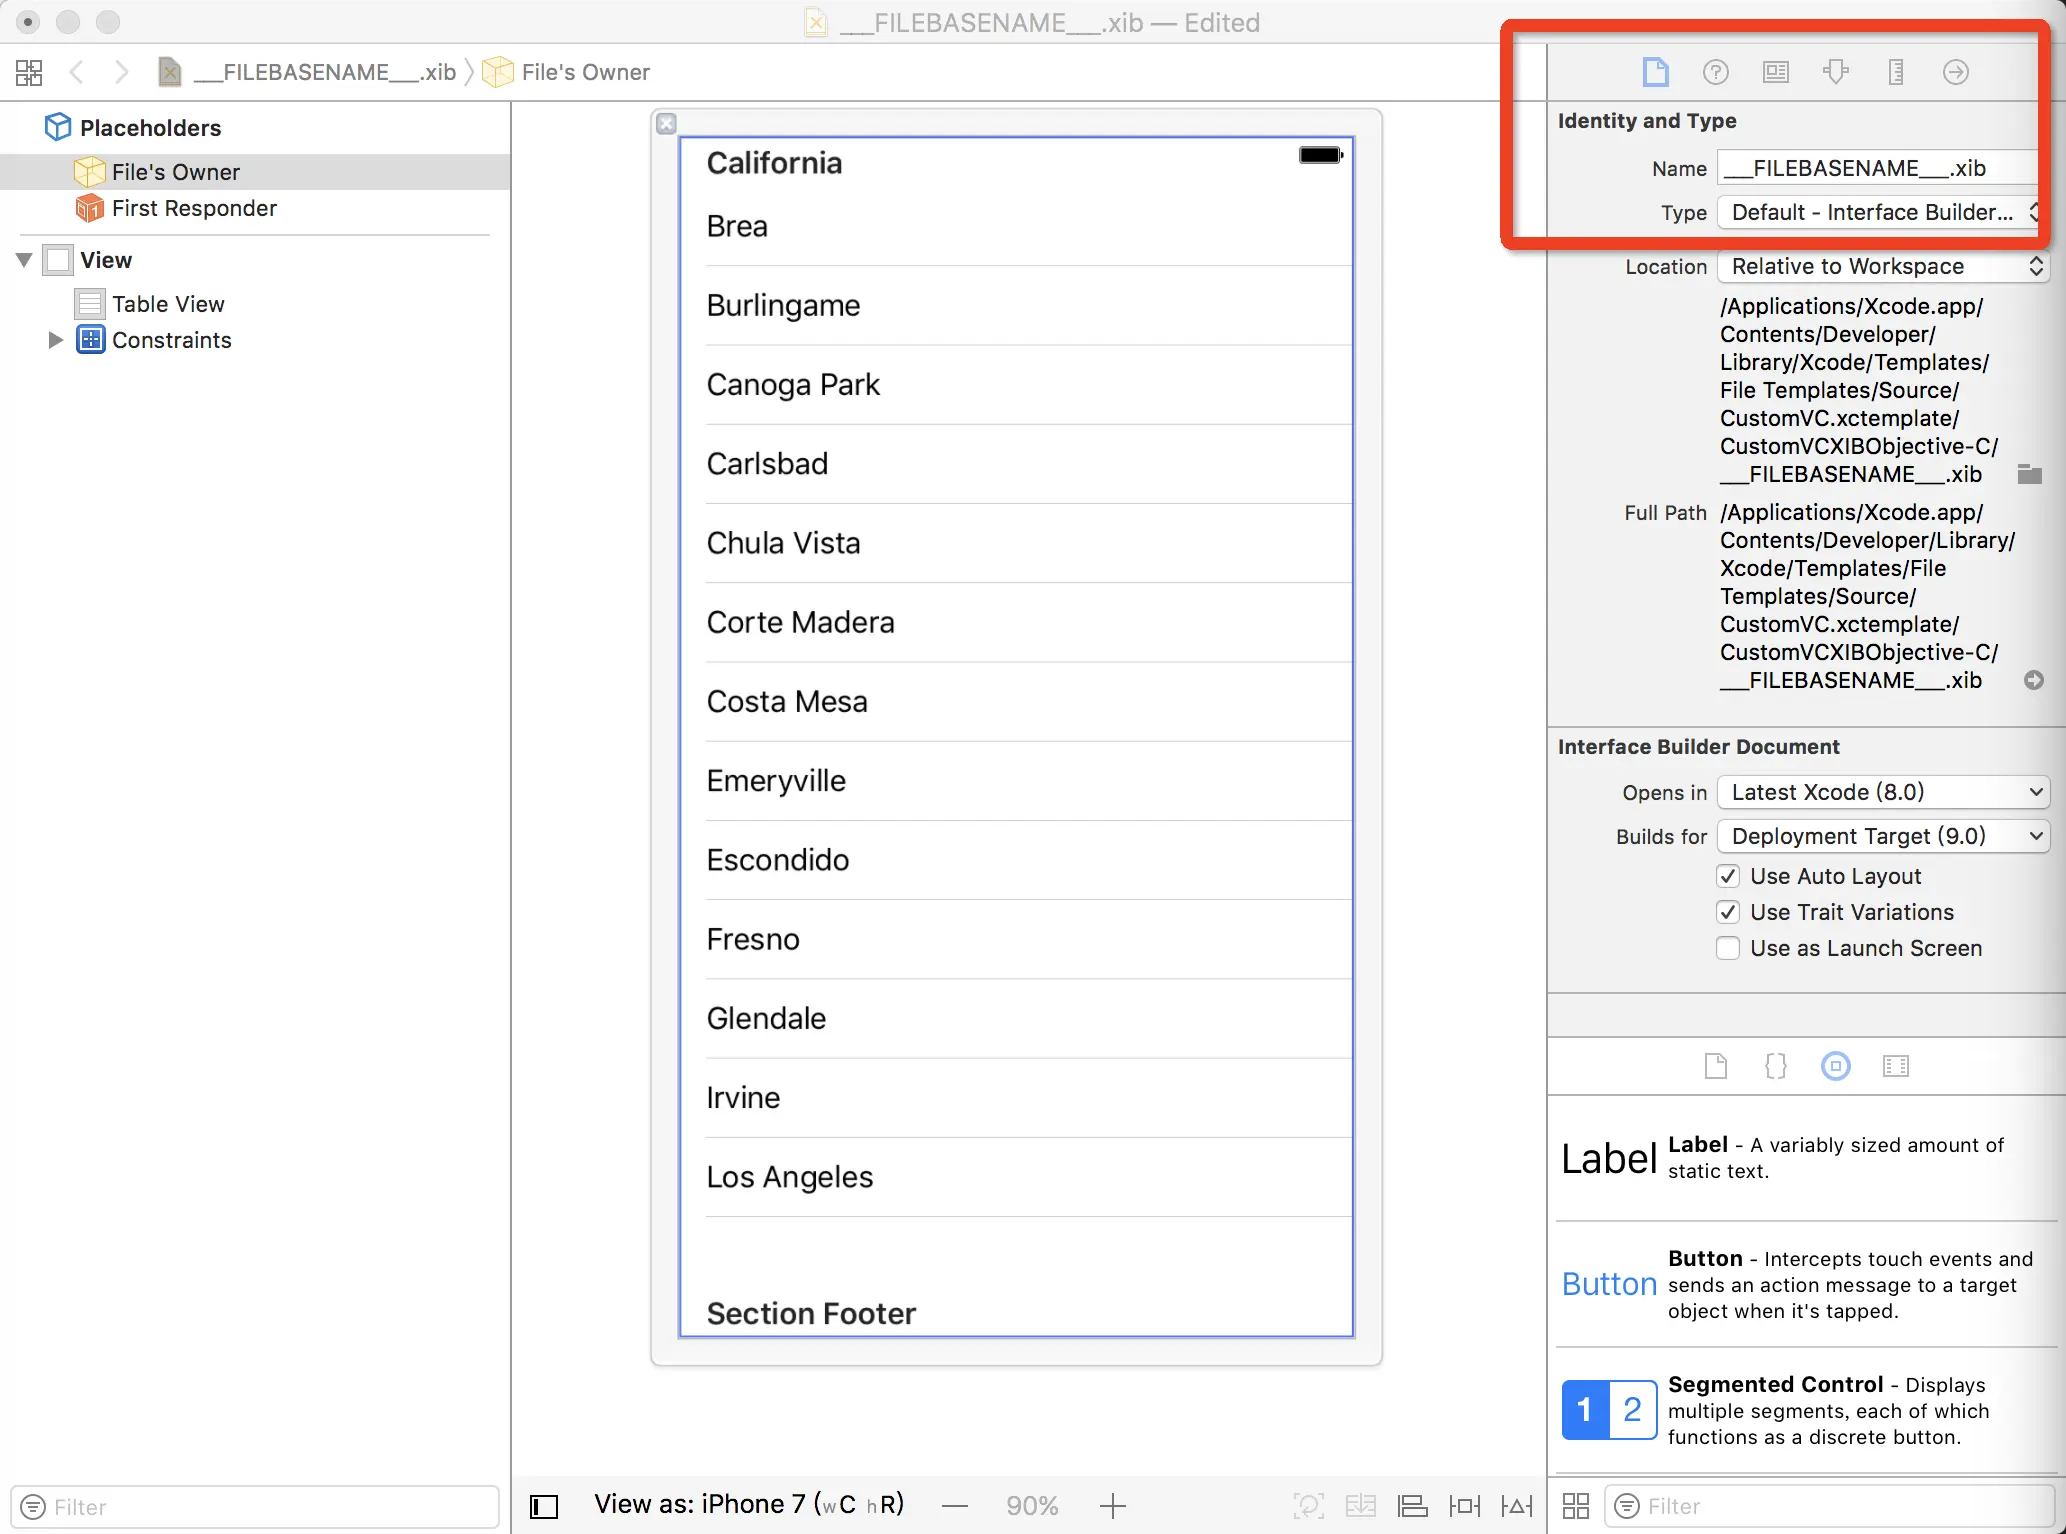
Task: Click View as: iPhone 7 button
Action: [x=748, y=1504]
